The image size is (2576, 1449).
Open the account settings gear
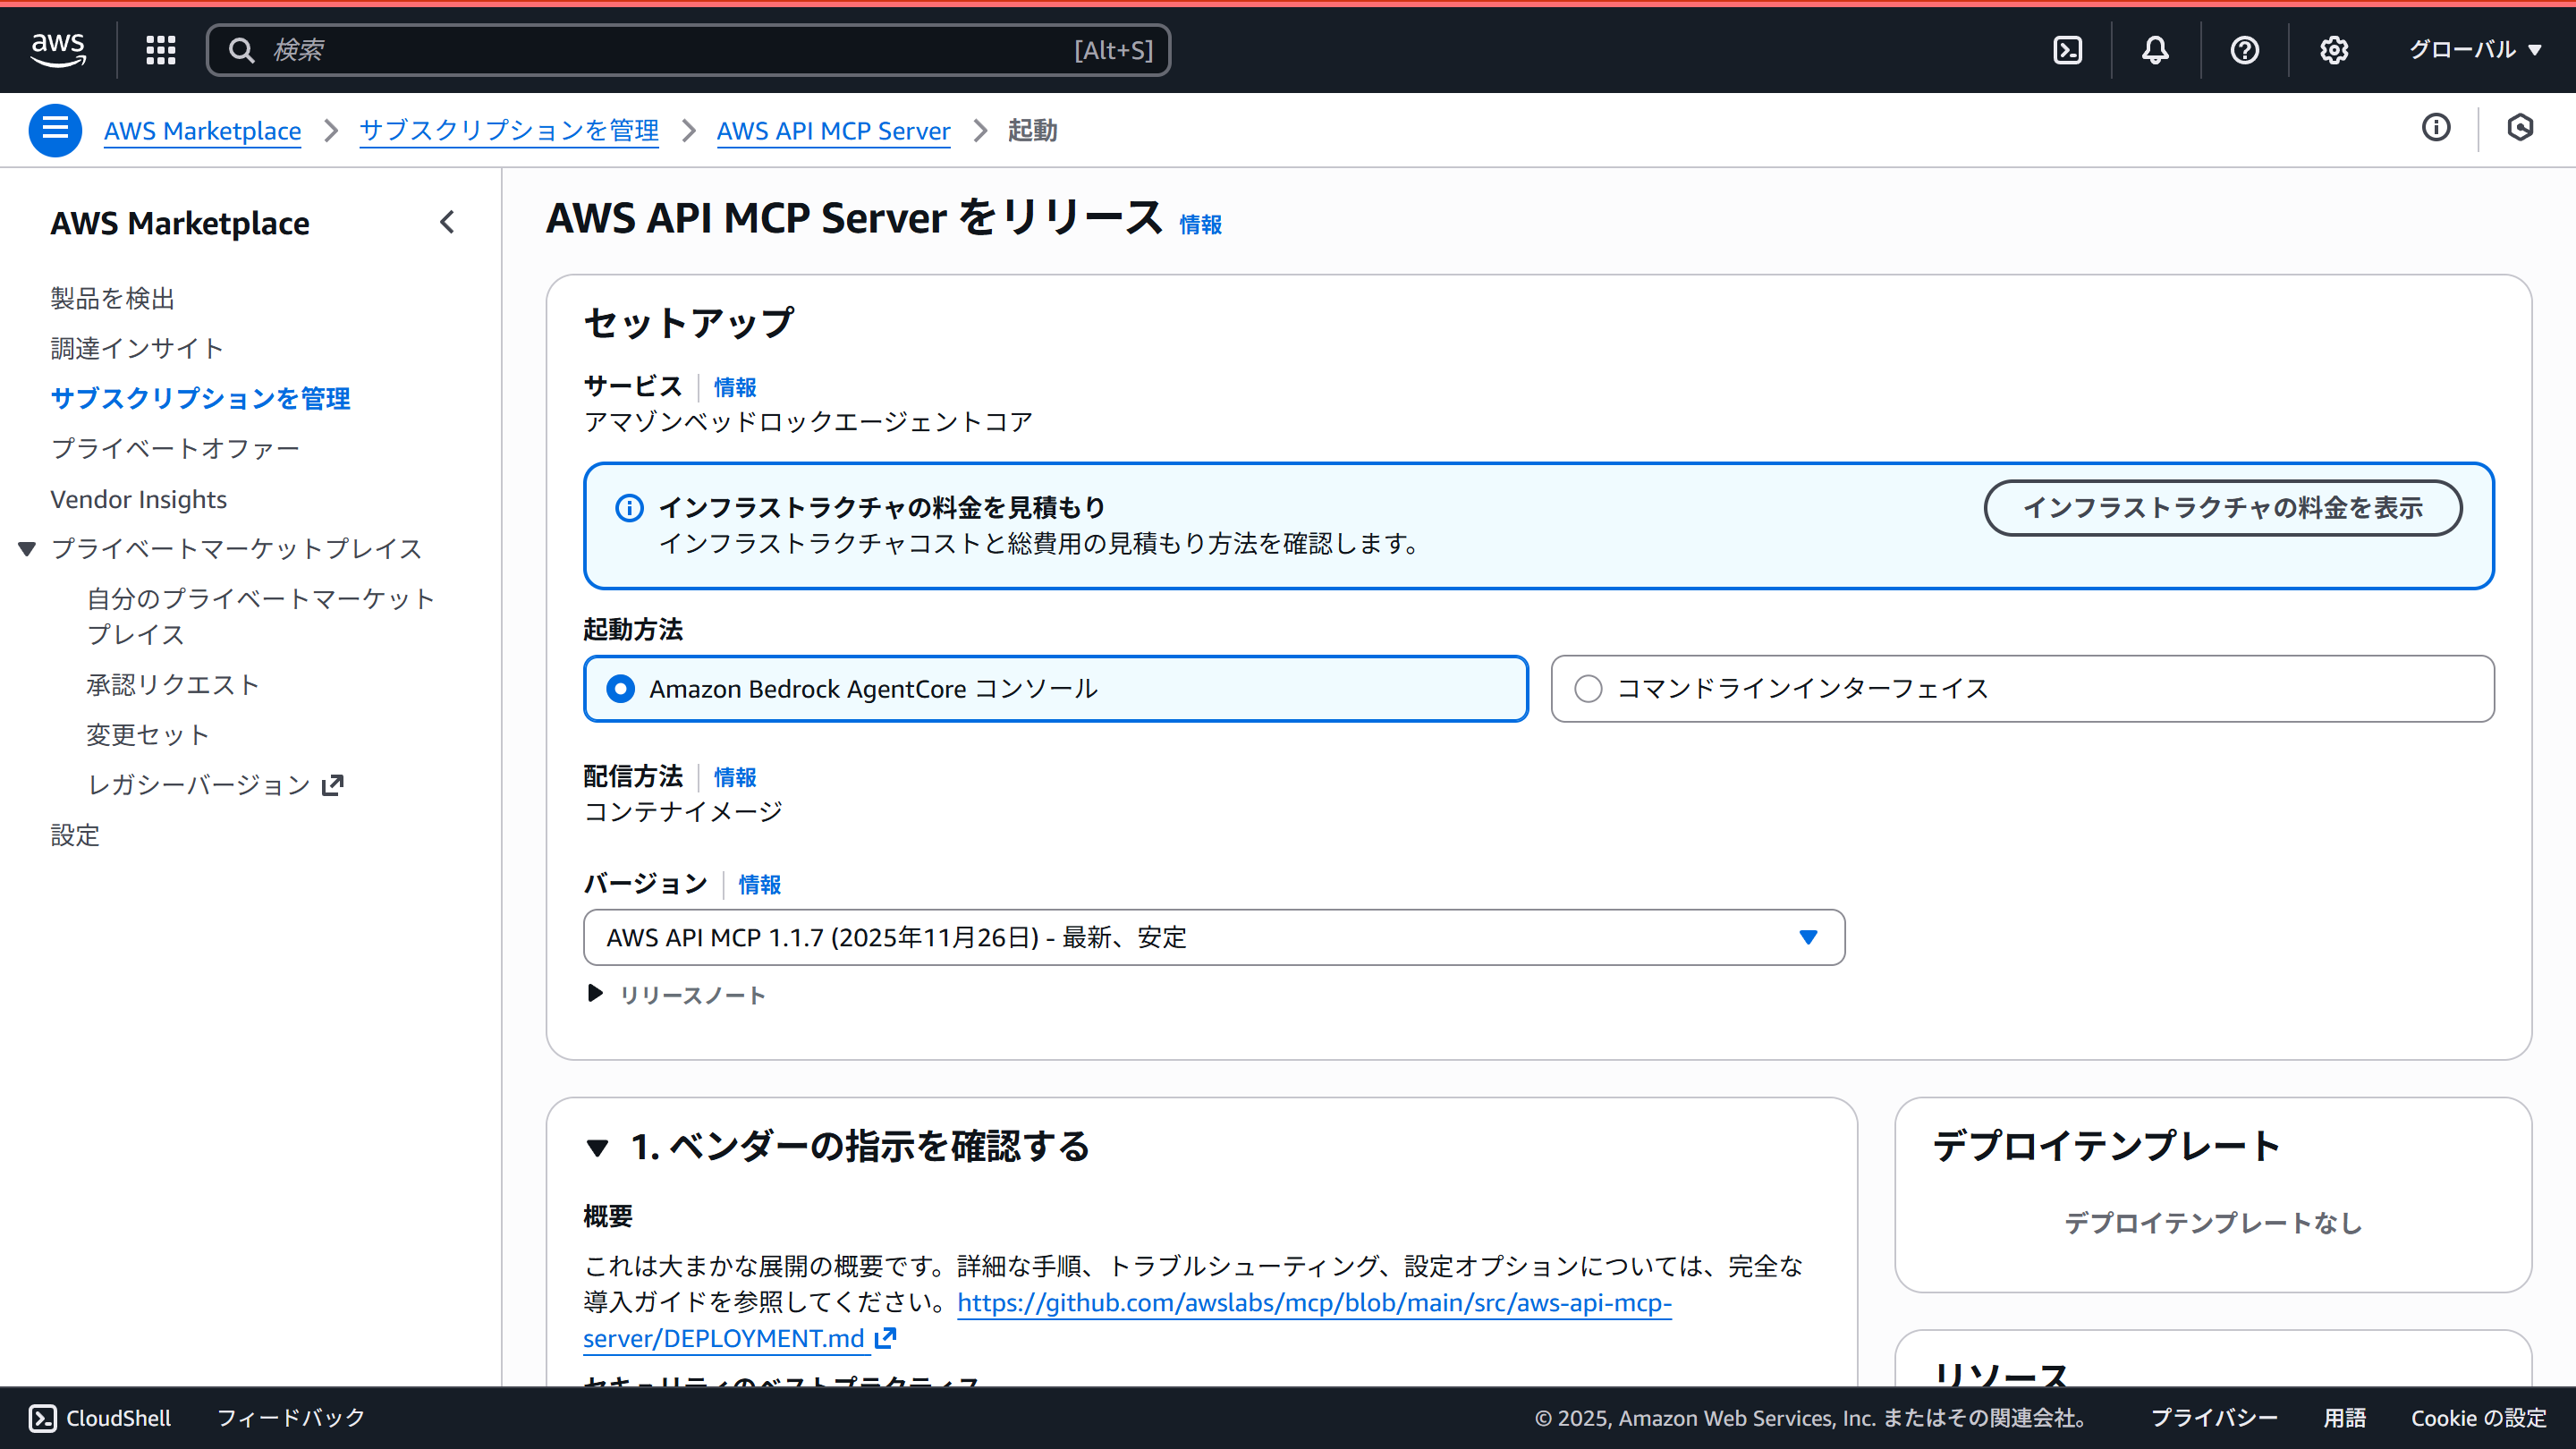(2334, 49)
